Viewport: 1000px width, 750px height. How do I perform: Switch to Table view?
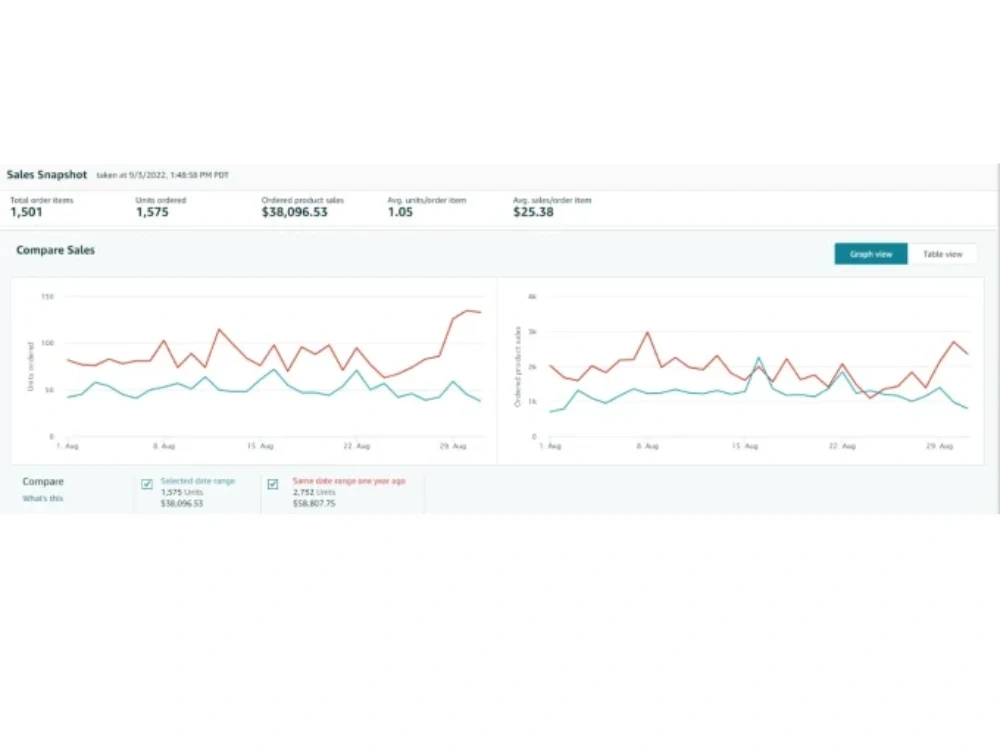coord(942,254)
